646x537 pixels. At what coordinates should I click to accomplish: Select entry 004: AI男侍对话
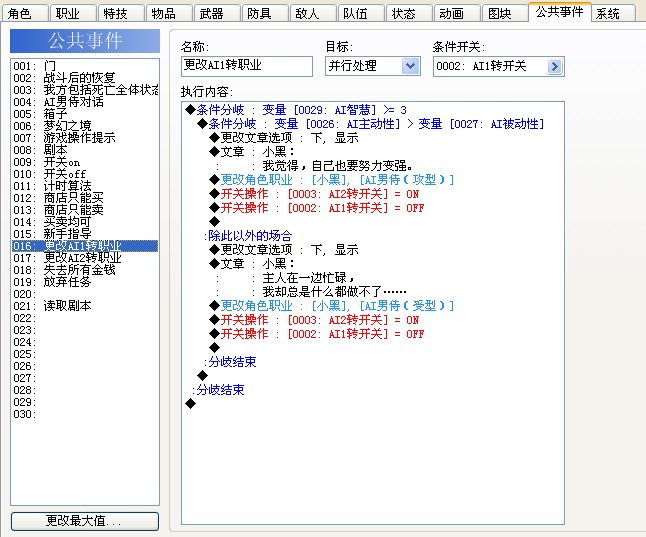pyautogui.click(x=84, y=102)
